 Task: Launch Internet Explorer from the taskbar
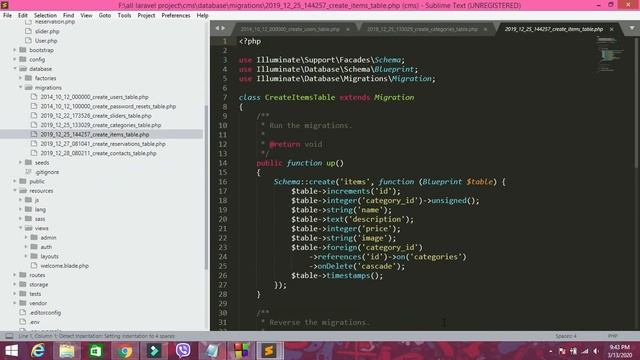tap(38, 351)
